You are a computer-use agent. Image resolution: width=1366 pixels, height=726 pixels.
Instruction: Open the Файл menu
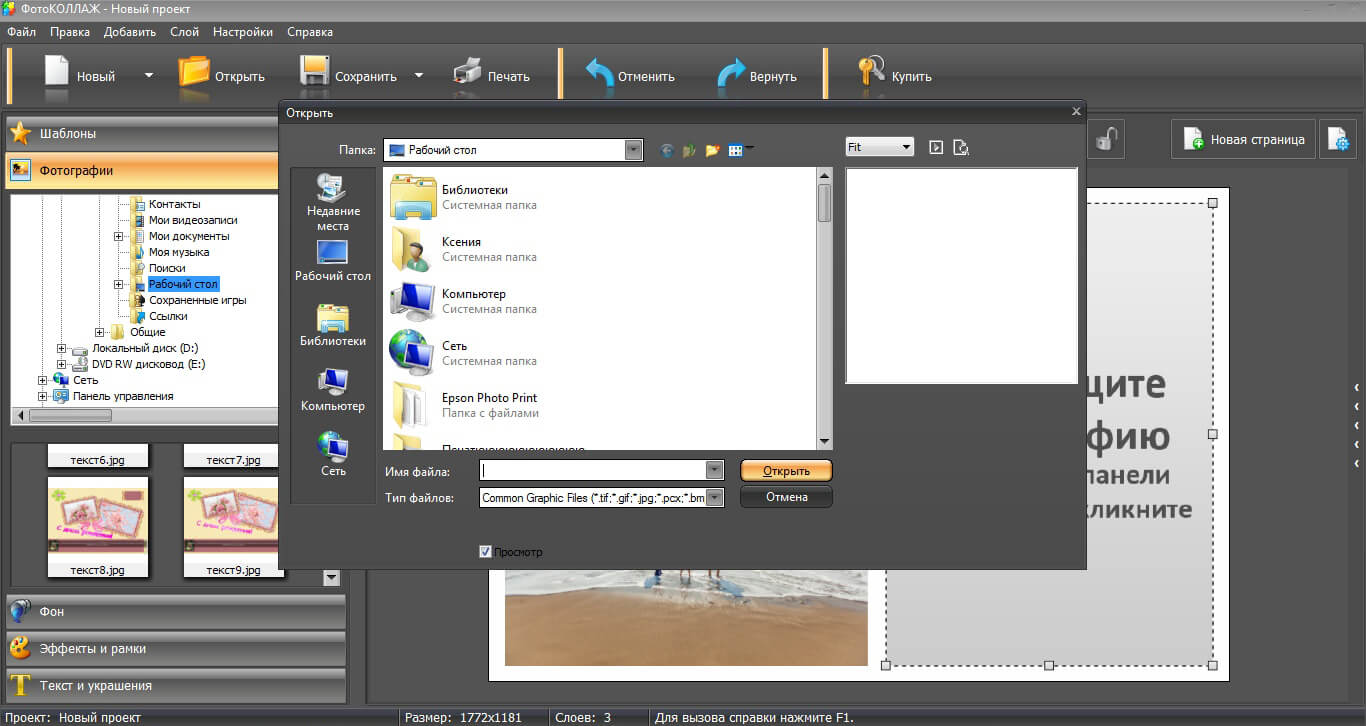point(21,32)
